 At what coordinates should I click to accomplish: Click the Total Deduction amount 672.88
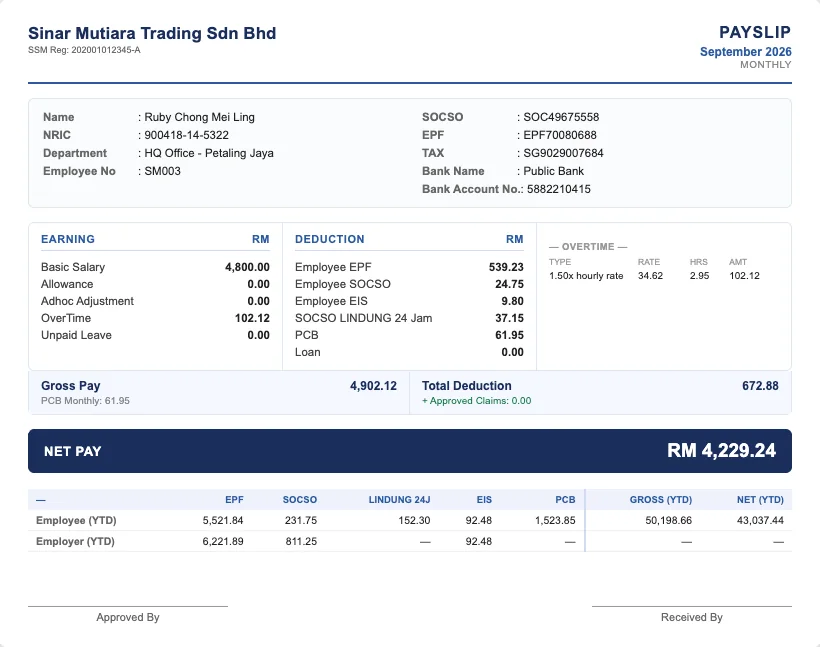point(760,386)
